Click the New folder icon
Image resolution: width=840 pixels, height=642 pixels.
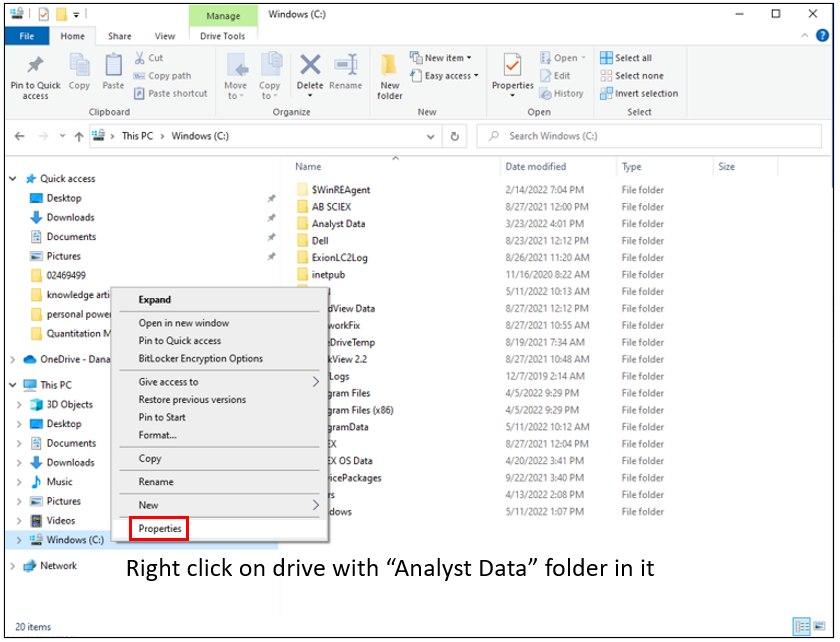(389, 66)
